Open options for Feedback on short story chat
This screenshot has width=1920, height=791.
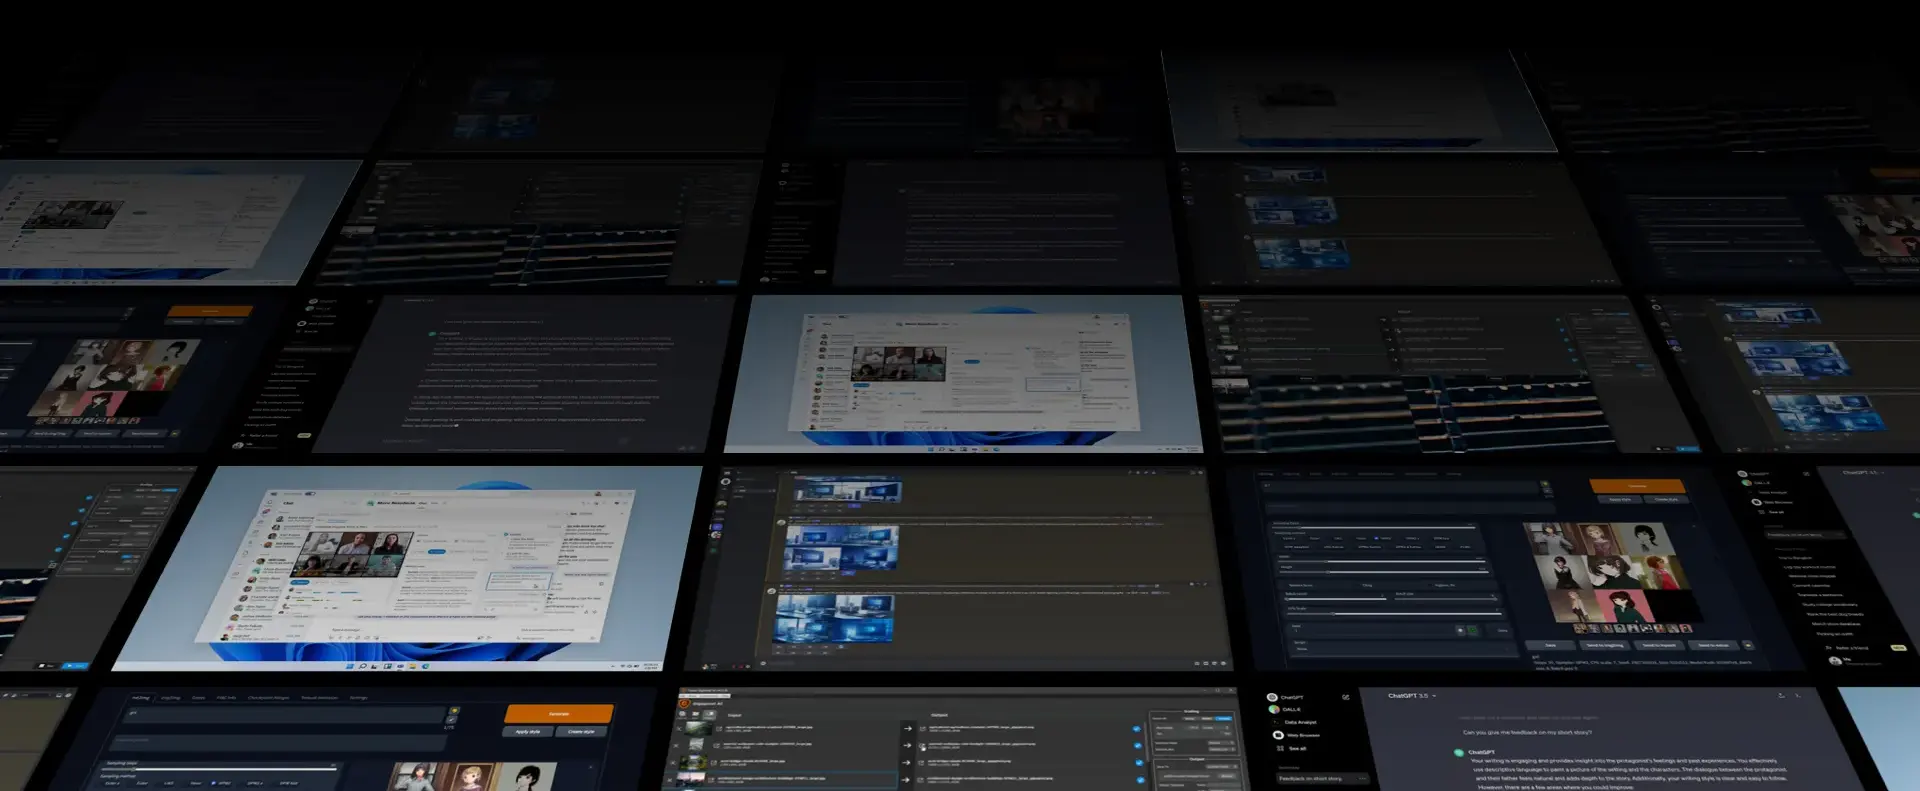point(1361,778)
